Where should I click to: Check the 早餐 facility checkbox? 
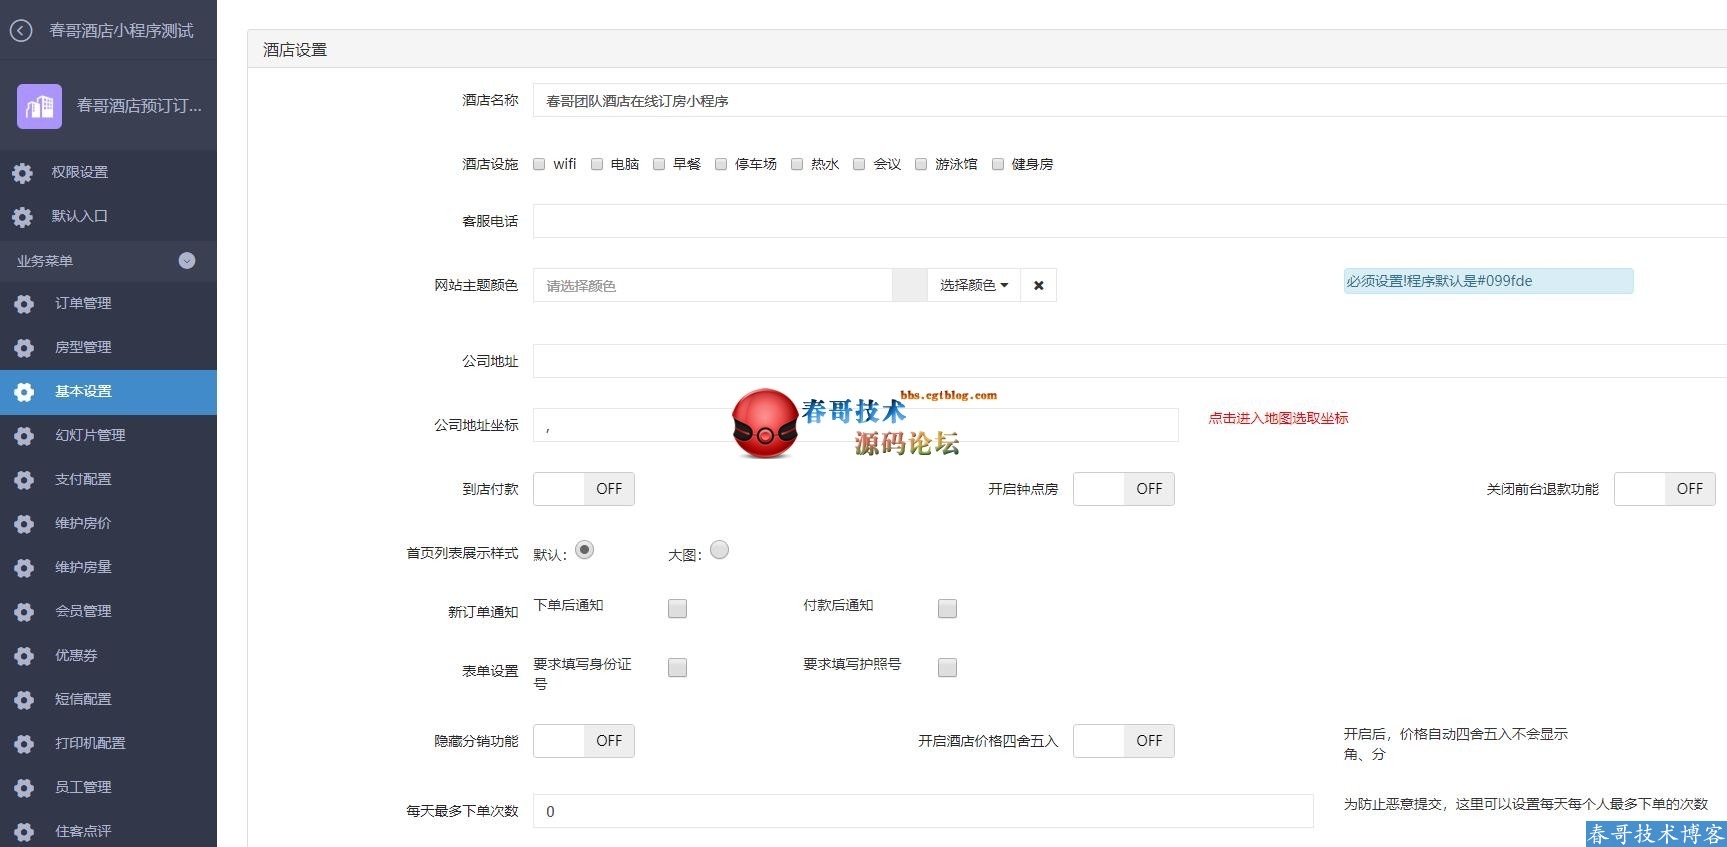pos(659,164)
